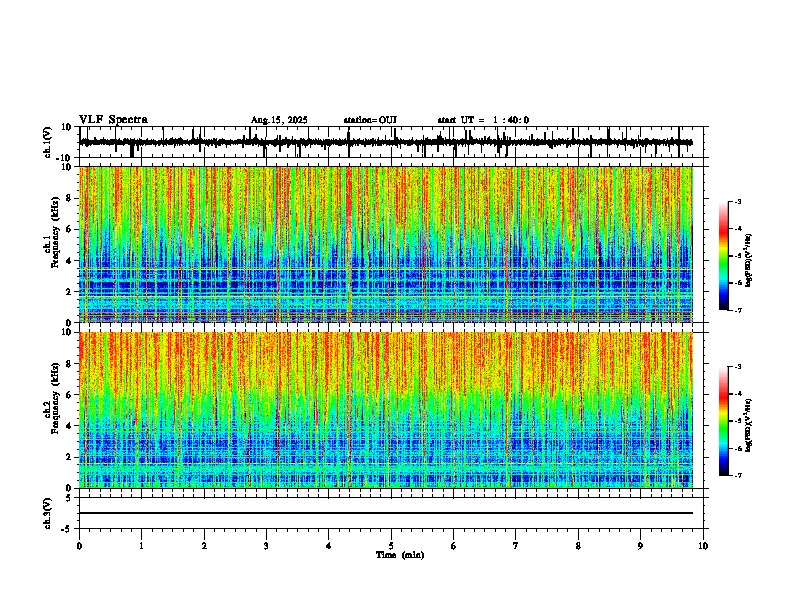
Task: Select the "Aug.15, 2025" date label
Action: pyautogui.click(x=279, y=120)
